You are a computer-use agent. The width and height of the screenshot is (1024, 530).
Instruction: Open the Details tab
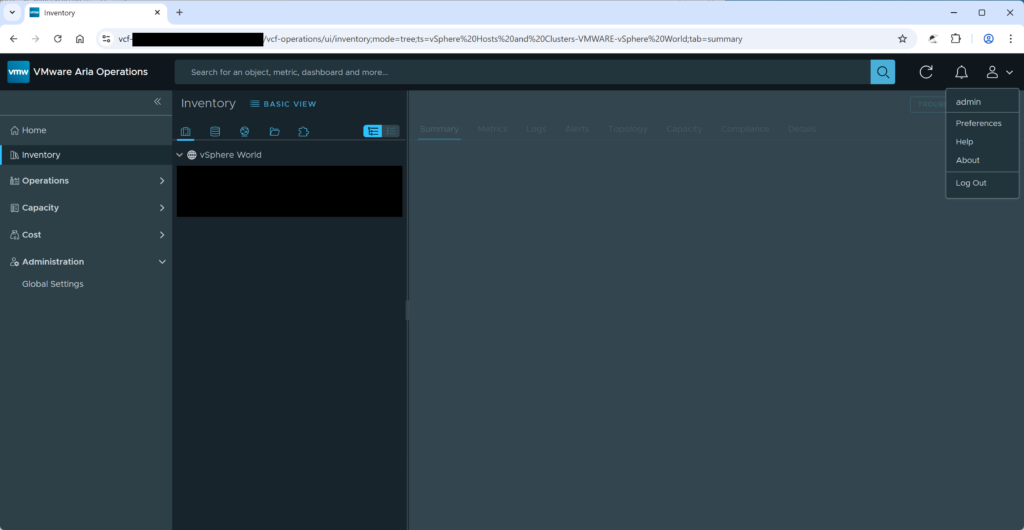[x=801, y=129]
